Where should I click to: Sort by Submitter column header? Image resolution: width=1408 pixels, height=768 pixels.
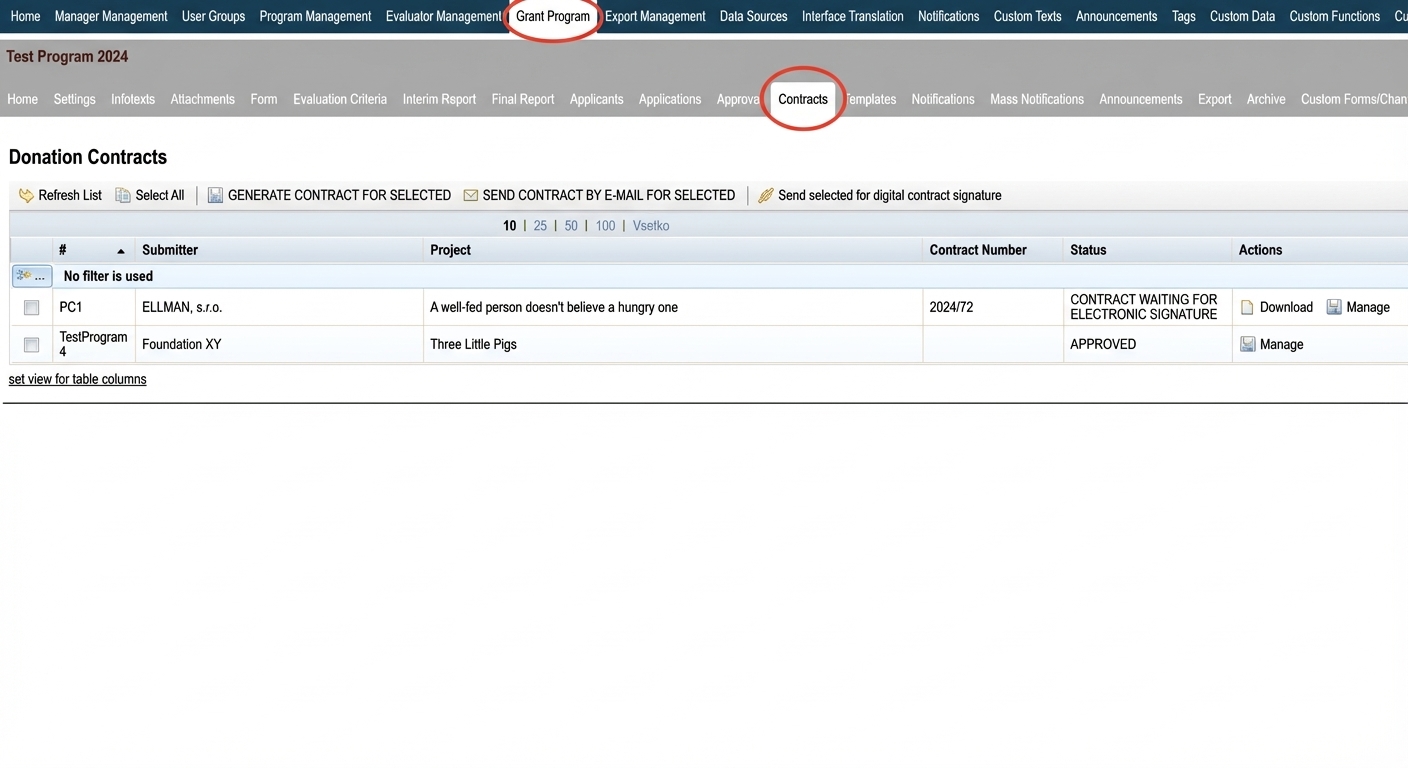[170, 250]
